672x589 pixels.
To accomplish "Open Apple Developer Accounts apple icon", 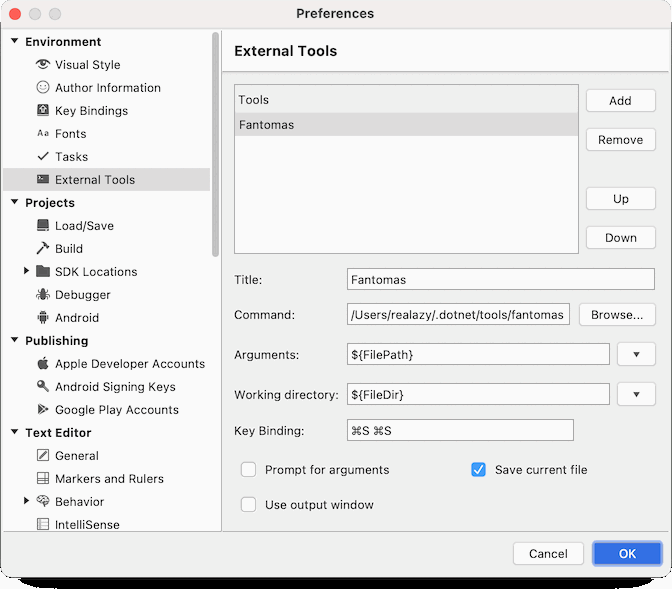I will [43, 364].
